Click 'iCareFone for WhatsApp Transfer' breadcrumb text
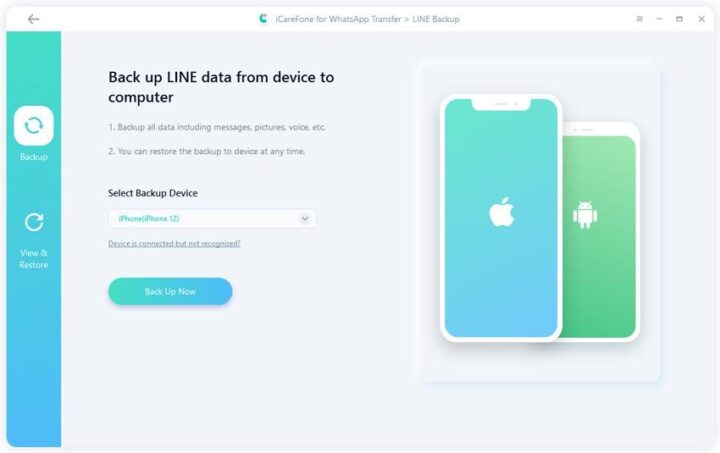 pyautogui.click(x=338, y=19)
